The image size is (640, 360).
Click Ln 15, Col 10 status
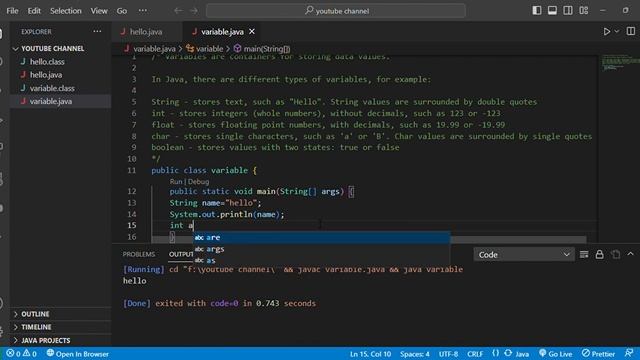click(x=370, y=354)
